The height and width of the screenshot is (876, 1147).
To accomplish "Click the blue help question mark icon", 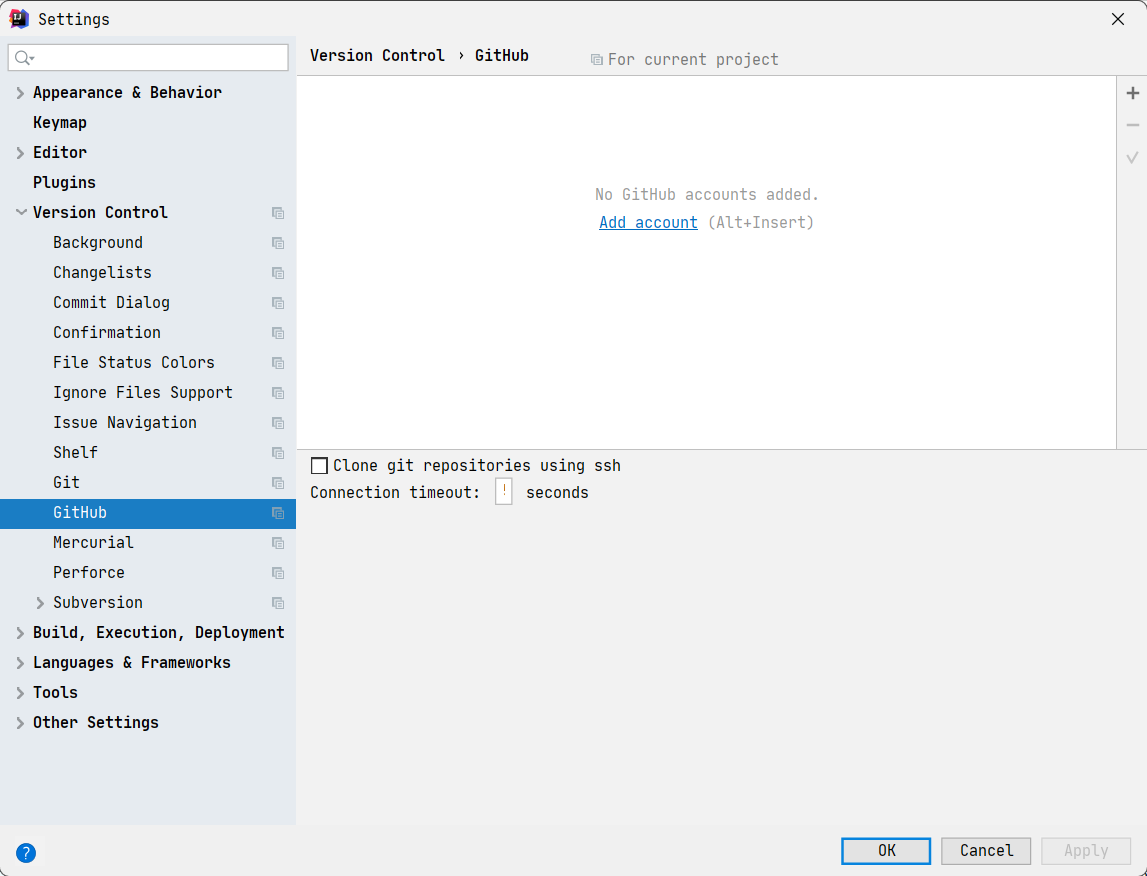I will point(26,853).
